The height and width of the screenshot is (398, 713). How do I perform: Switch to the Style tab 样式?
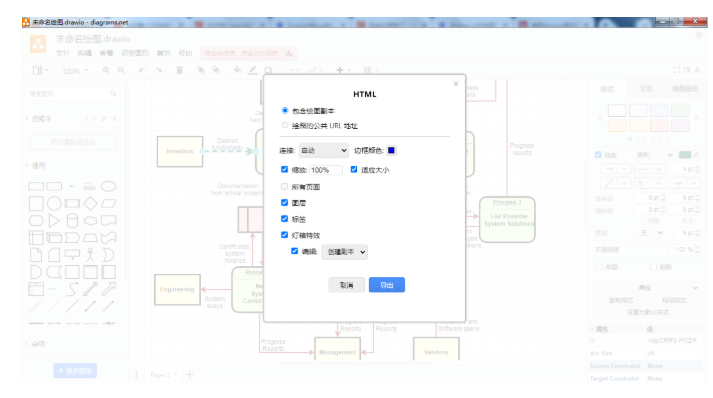(x=607, y=89)
